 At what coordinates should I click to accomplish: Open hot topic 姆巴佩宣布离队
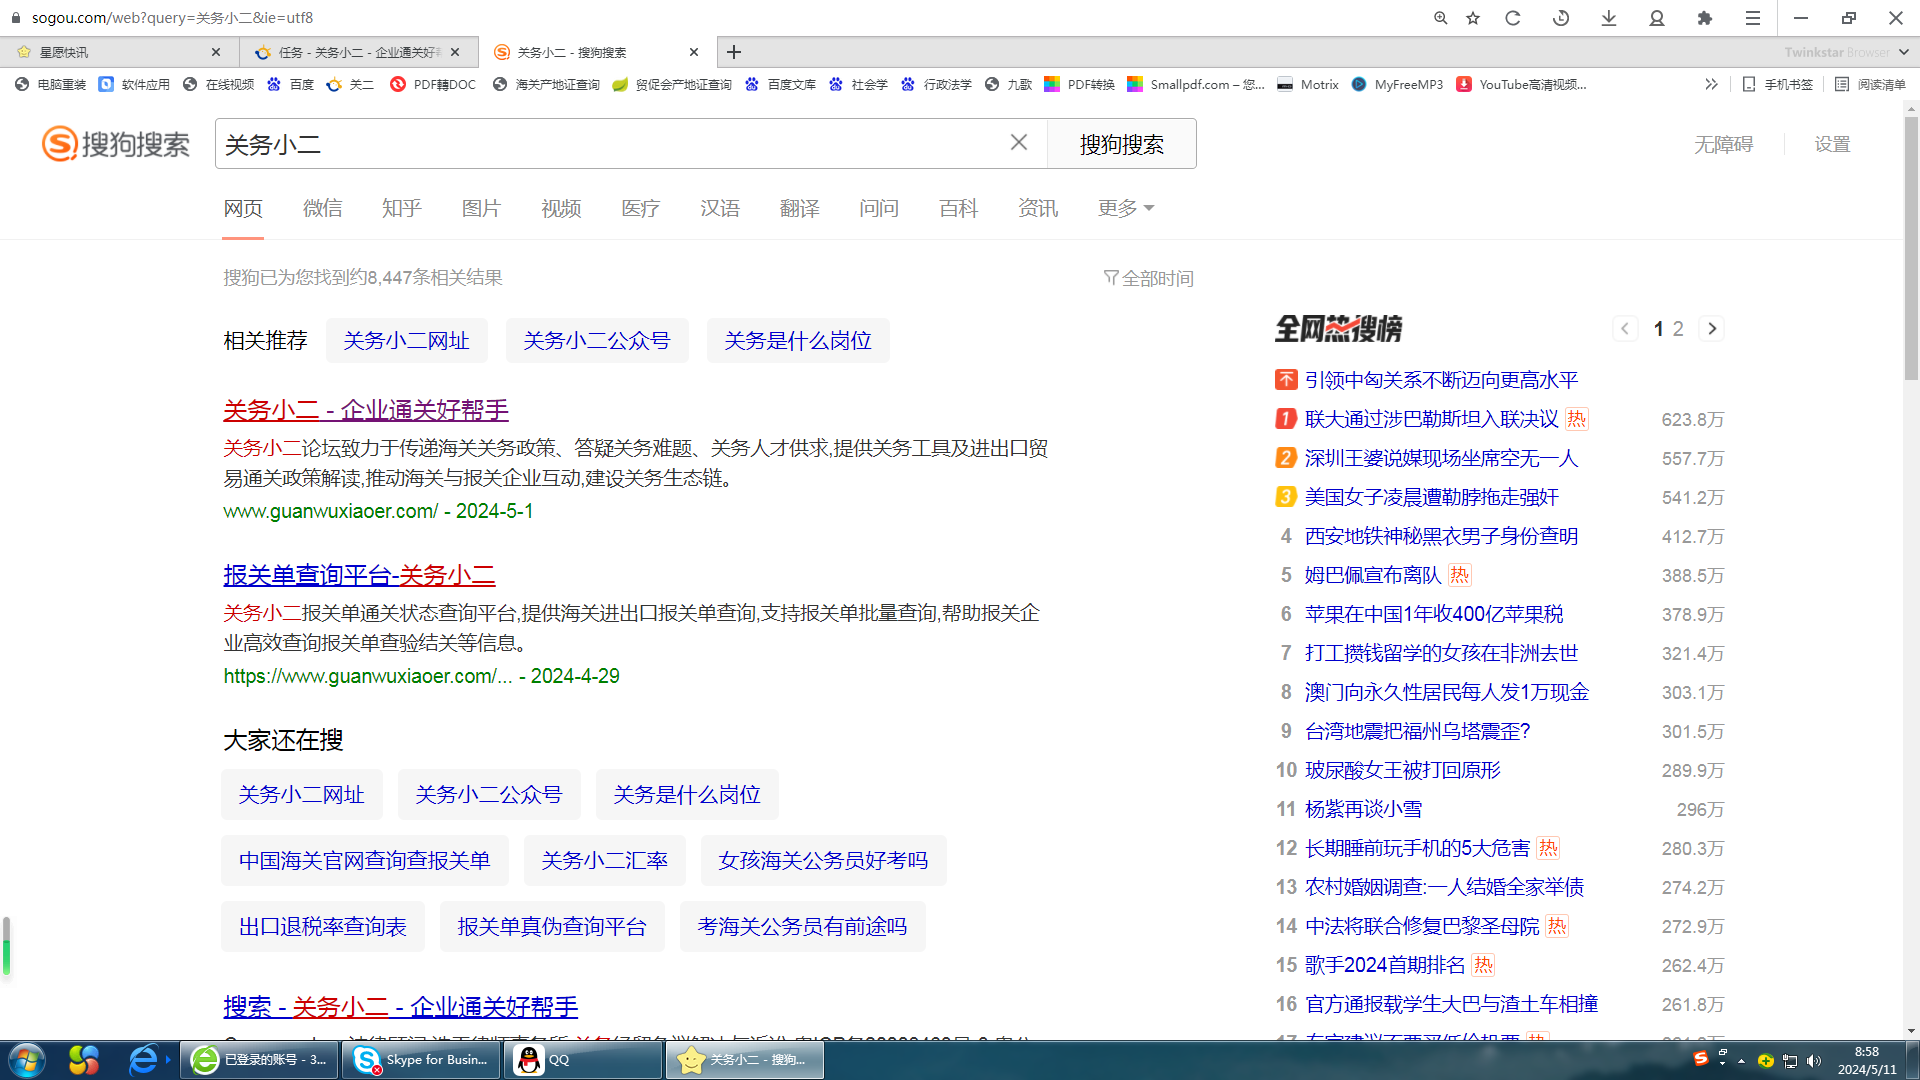(x=1373, y=575)
